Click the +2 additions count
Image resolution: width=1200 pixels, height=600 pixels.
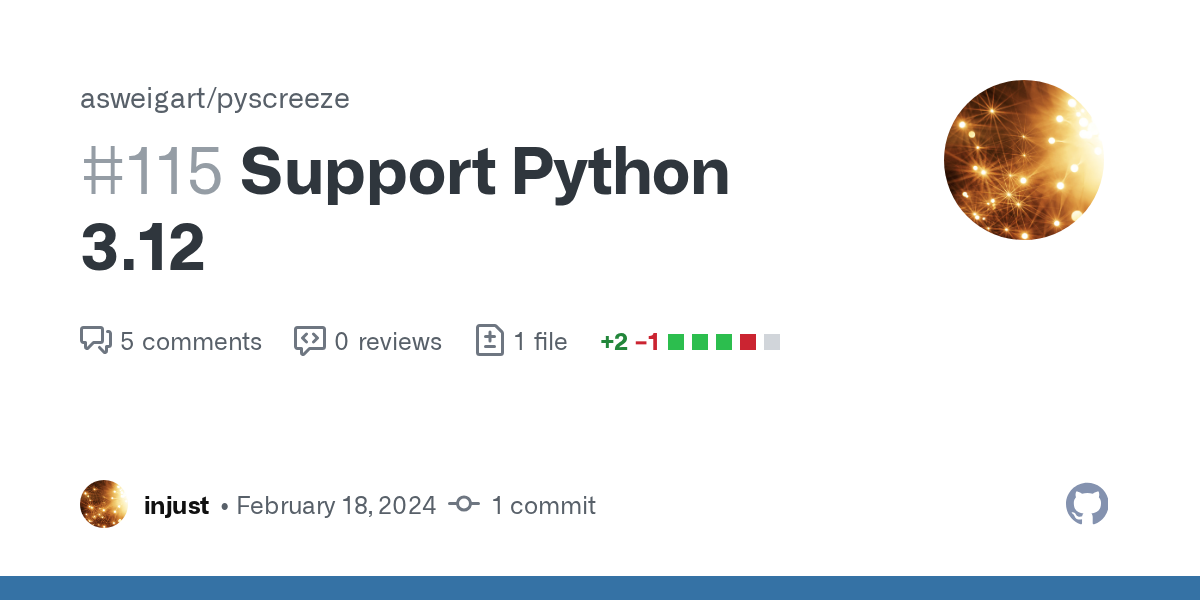pyautogui.click(x=614, y=342)
